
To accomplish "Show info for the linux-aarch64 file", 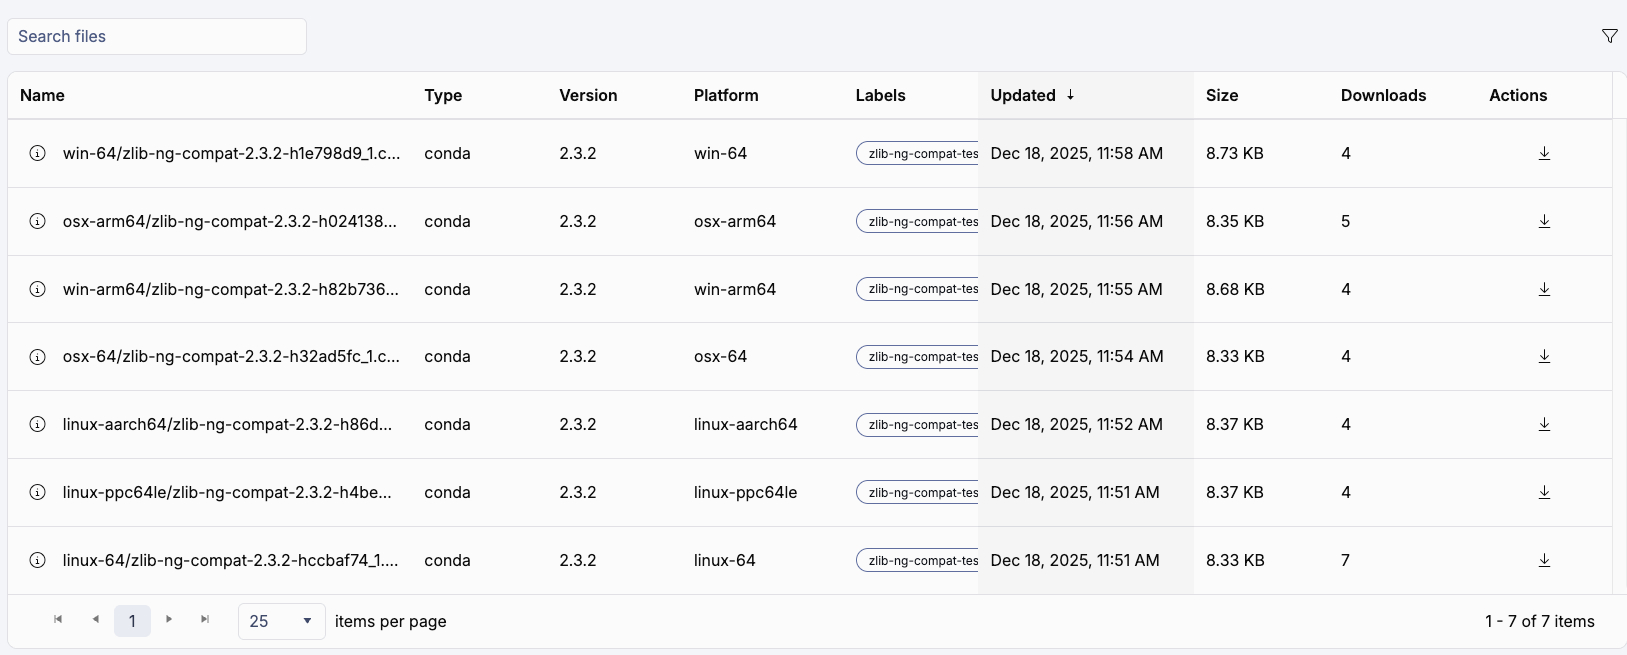I will tap(37, 424).
